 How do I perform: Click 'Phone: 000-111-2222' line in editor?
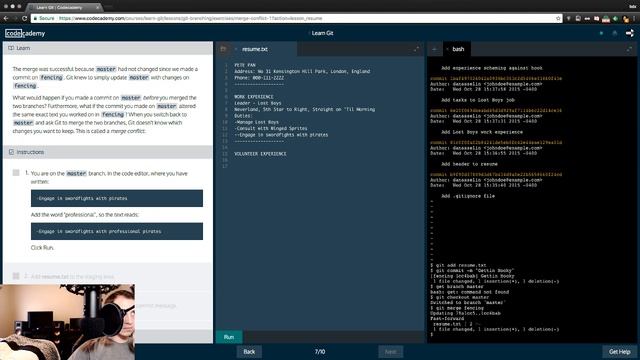(x=259, y=78)
